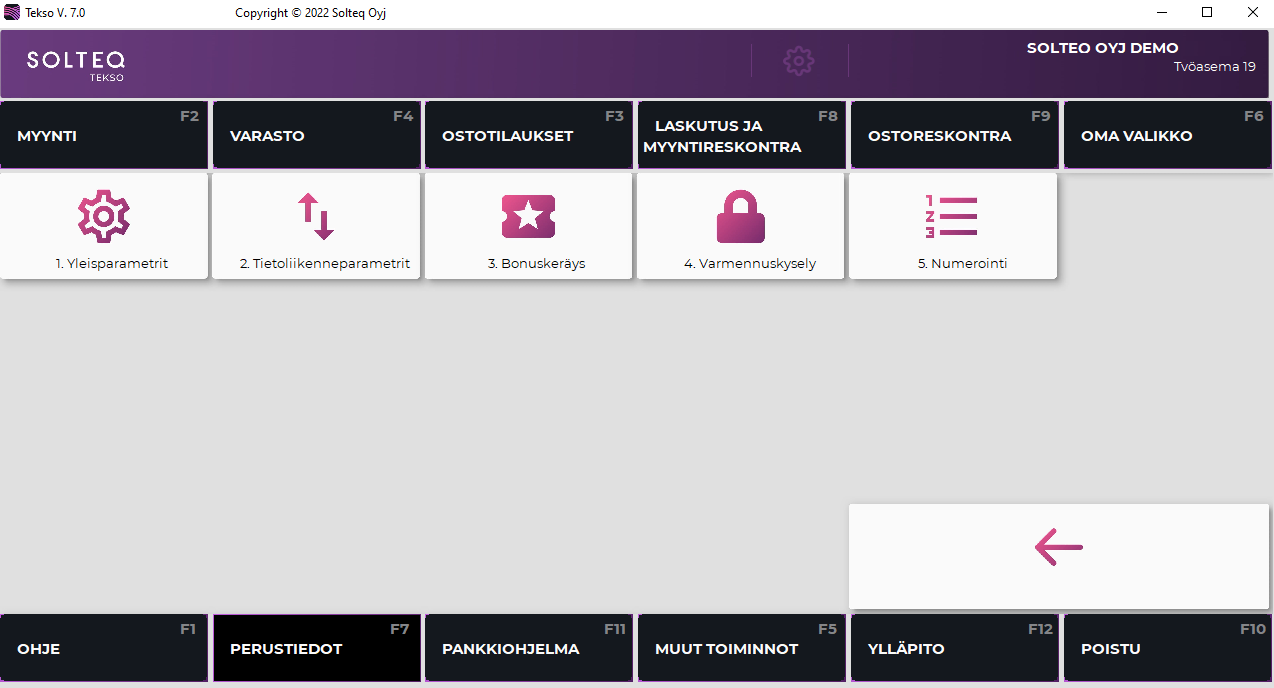Image resolution: width=1274 pixels, height=688 pixels.
Task: Open Yleisparametrit gear icon tile
Action: pyautogui.click(x=104, y=217)
